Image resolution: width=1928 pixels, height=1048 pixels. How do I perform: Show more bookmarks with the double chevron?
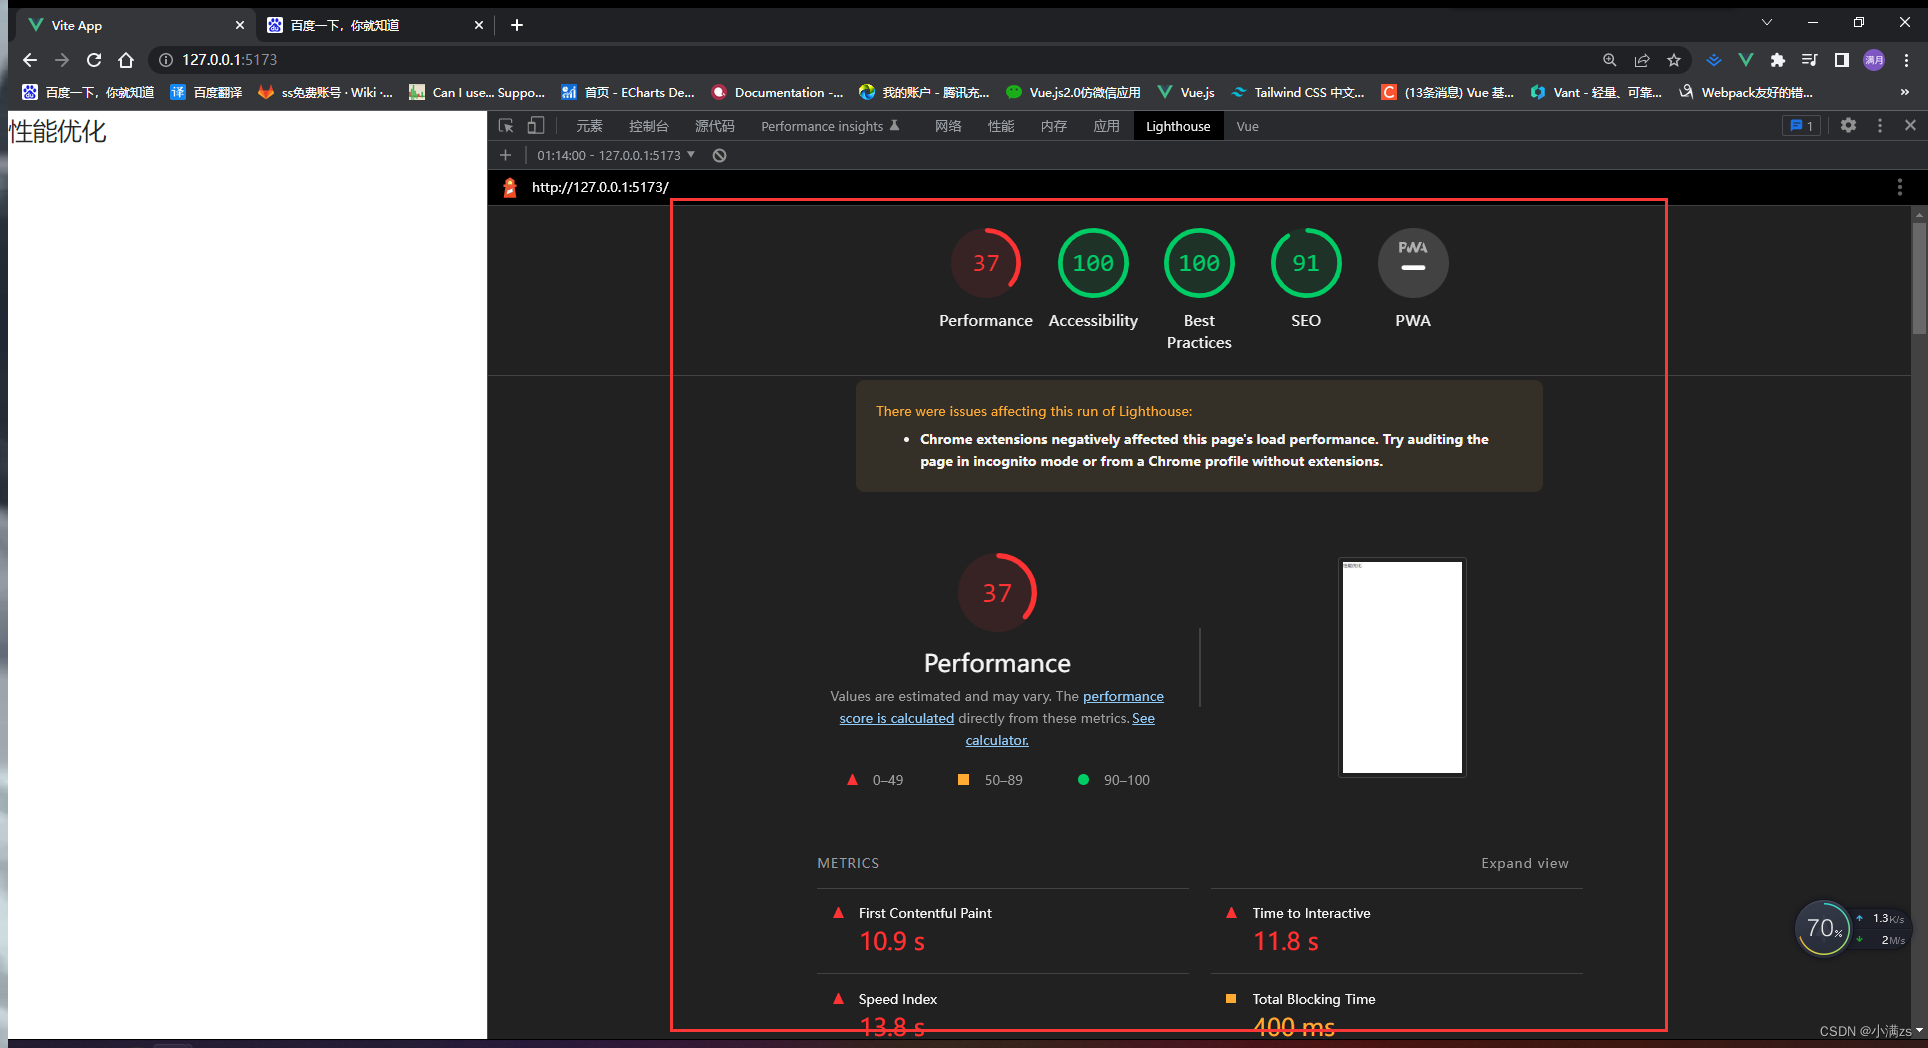point(1904,92)
